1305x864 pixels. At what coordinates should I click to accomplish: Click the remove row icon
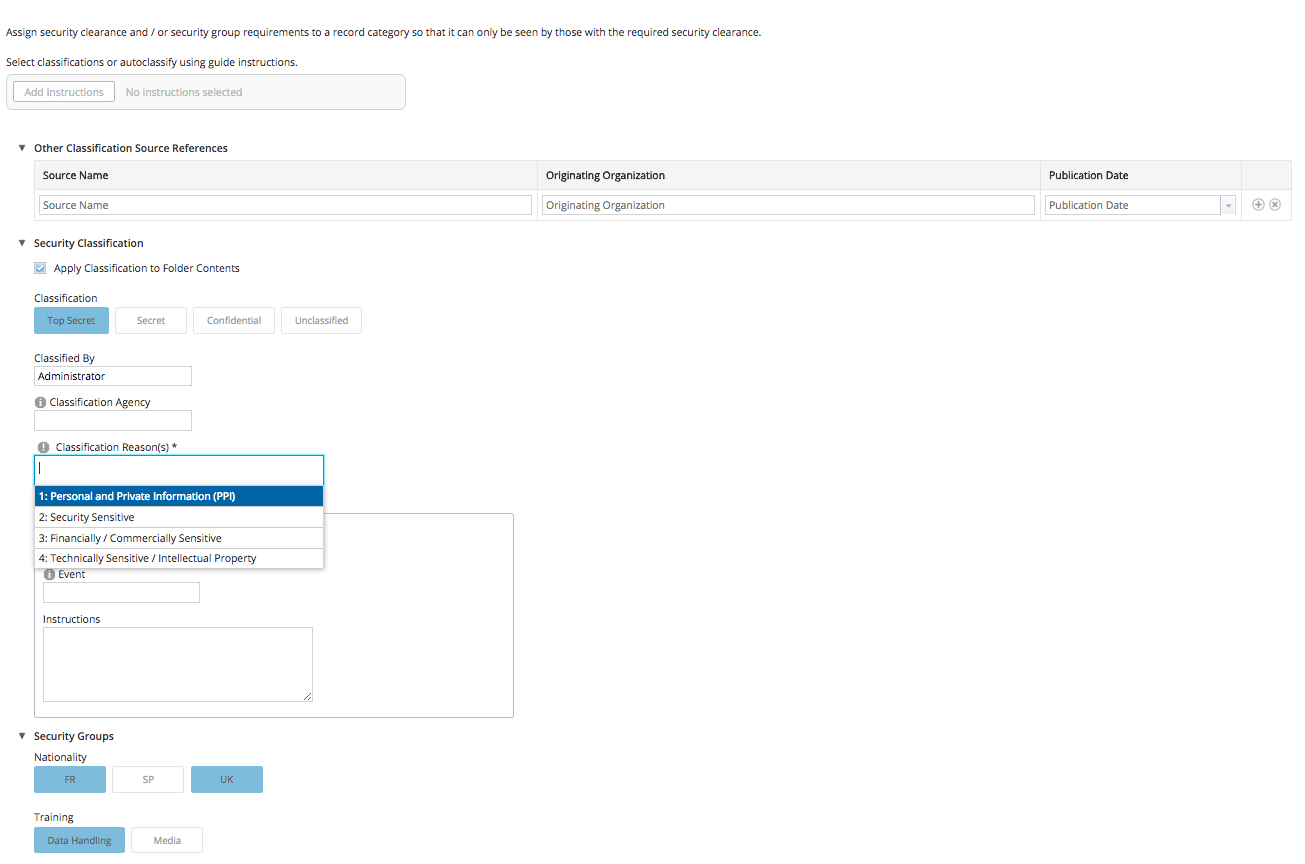(x=1275, y=205)
